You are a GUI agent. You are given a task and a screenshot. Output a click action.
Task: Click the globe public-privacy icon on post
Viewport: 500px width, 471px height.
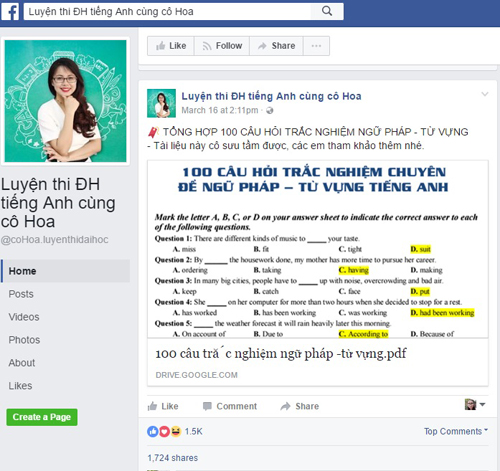[270, 110]
